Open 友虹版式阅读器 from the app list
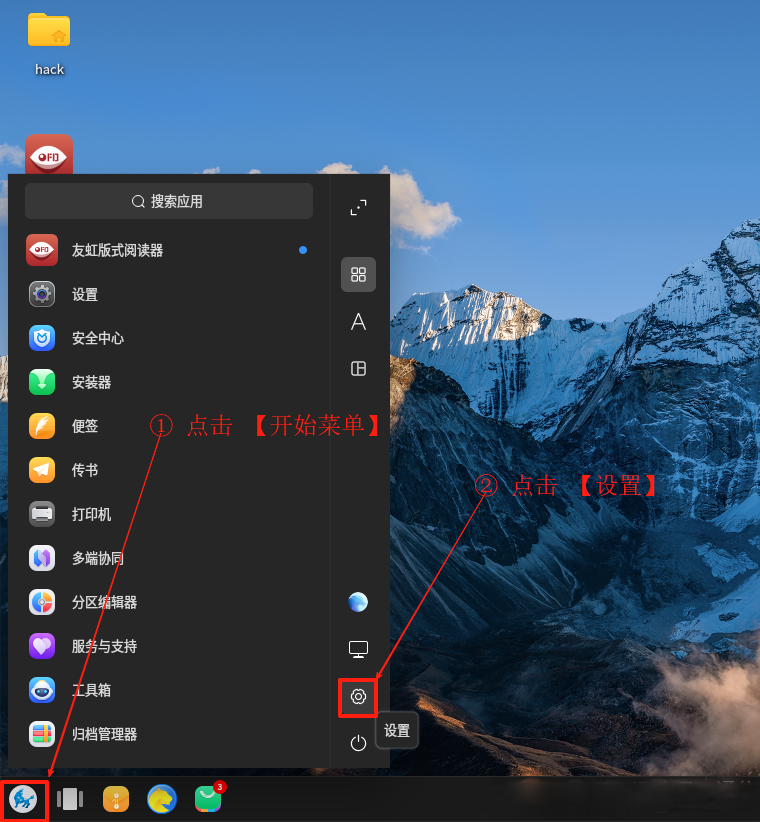Viewport: 760px width, 822px height. pos(116,250)
